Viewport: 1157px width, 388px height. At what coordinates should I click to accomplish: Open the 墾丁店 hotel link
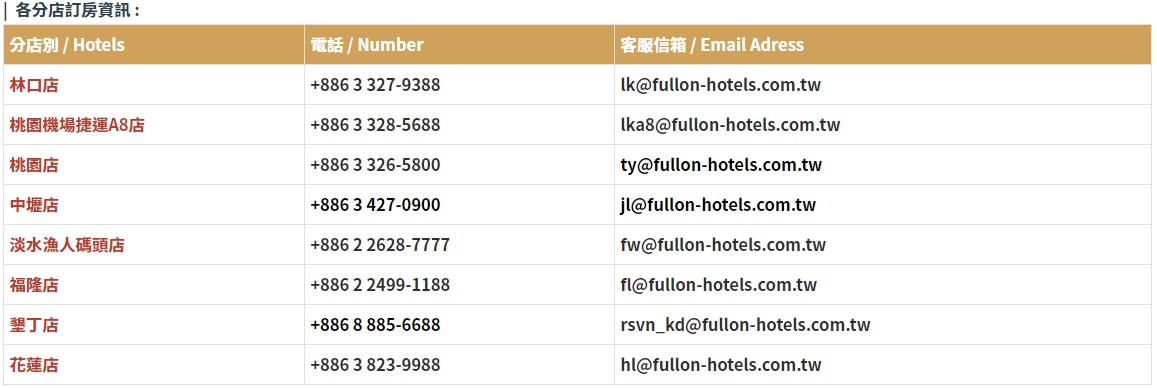coord(34,325)
